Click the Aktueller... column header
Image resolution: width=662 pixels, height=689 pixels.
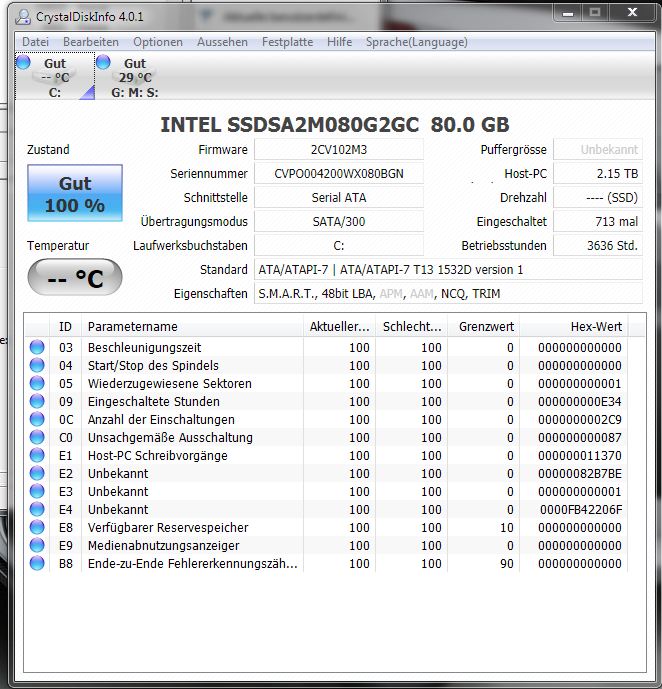pyautogui.click(x=339, y=326)
